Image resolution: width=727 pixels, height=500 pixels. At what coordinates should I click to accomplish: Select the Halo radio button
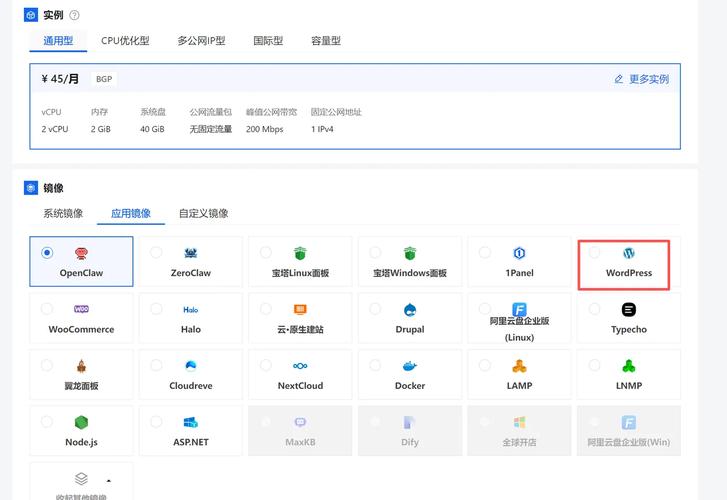pyautogui.click(x=156, y=308)
